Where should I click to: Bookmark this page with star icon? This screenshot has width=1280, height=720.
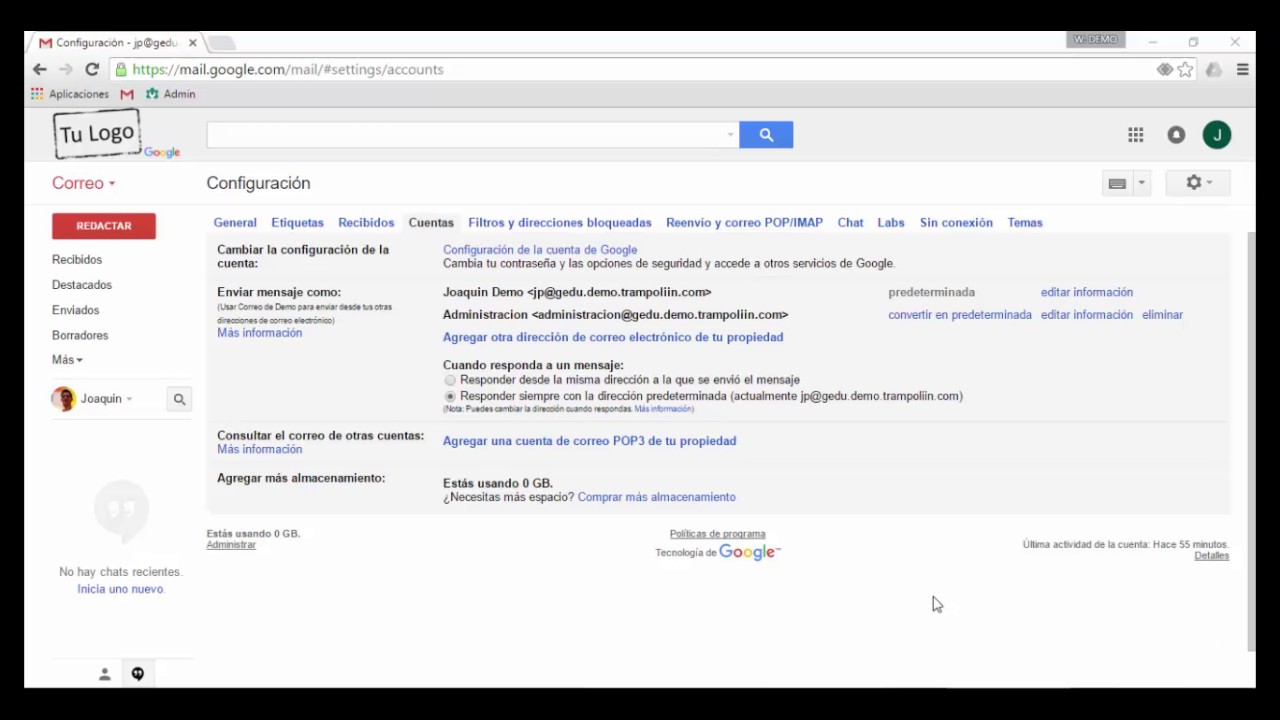1185,70
